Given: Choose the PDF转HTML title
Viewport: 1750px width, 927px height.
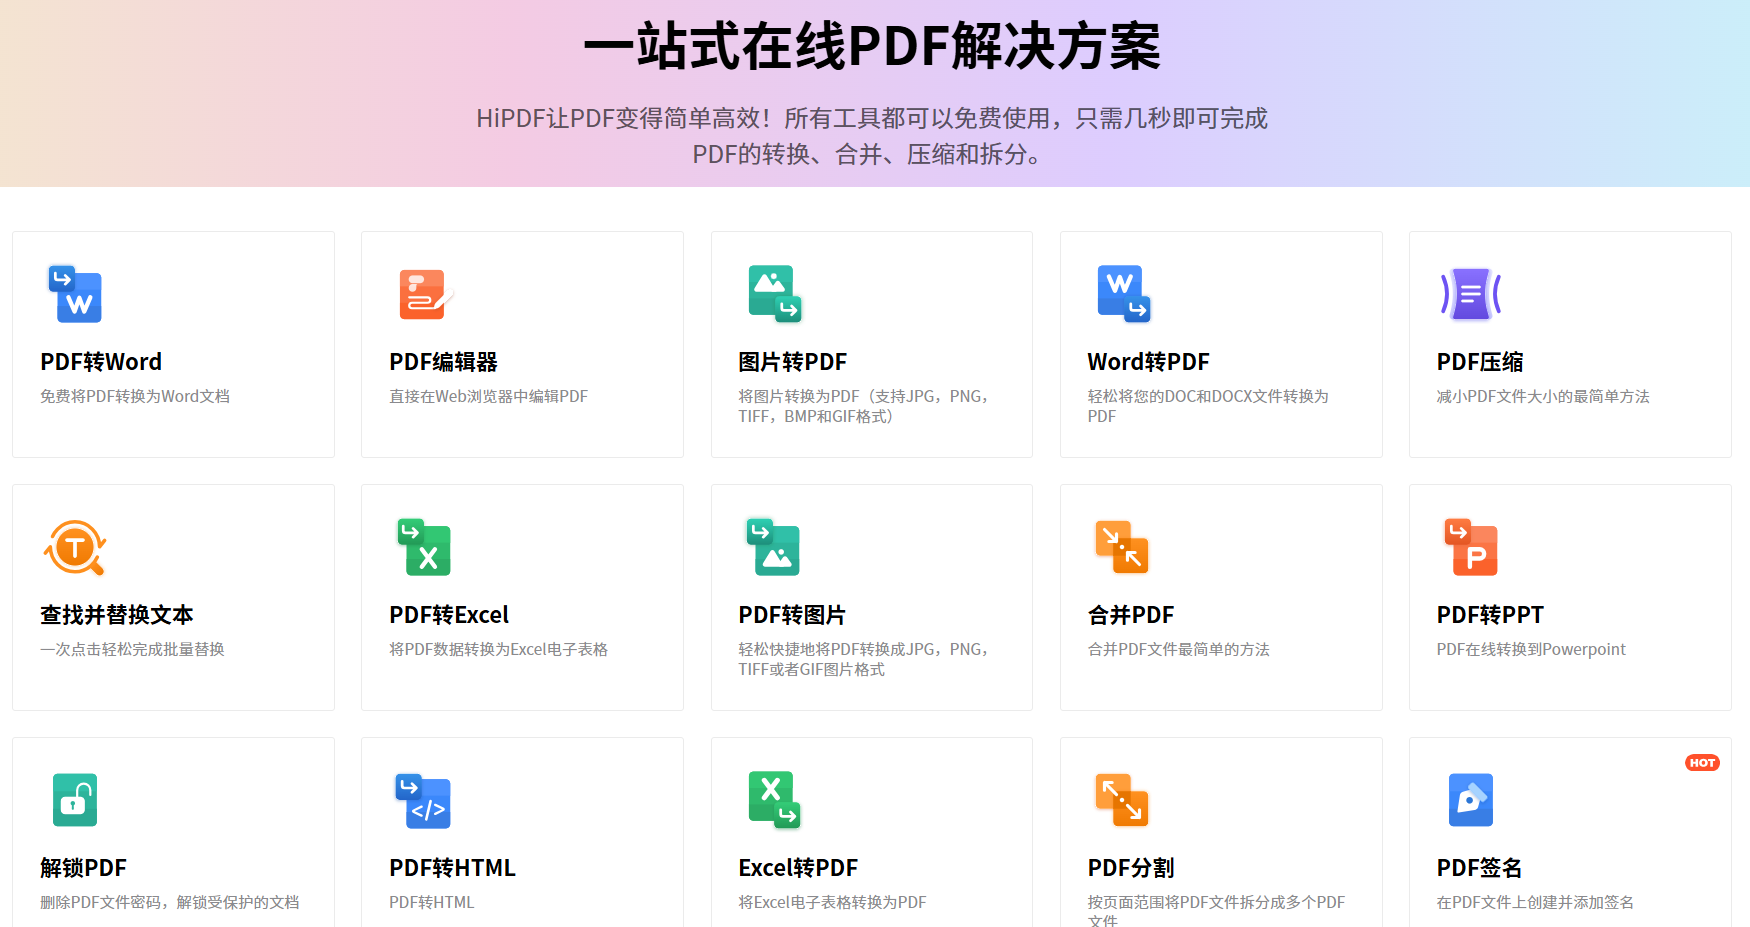Looking at the screenshot, I should 453,868.
